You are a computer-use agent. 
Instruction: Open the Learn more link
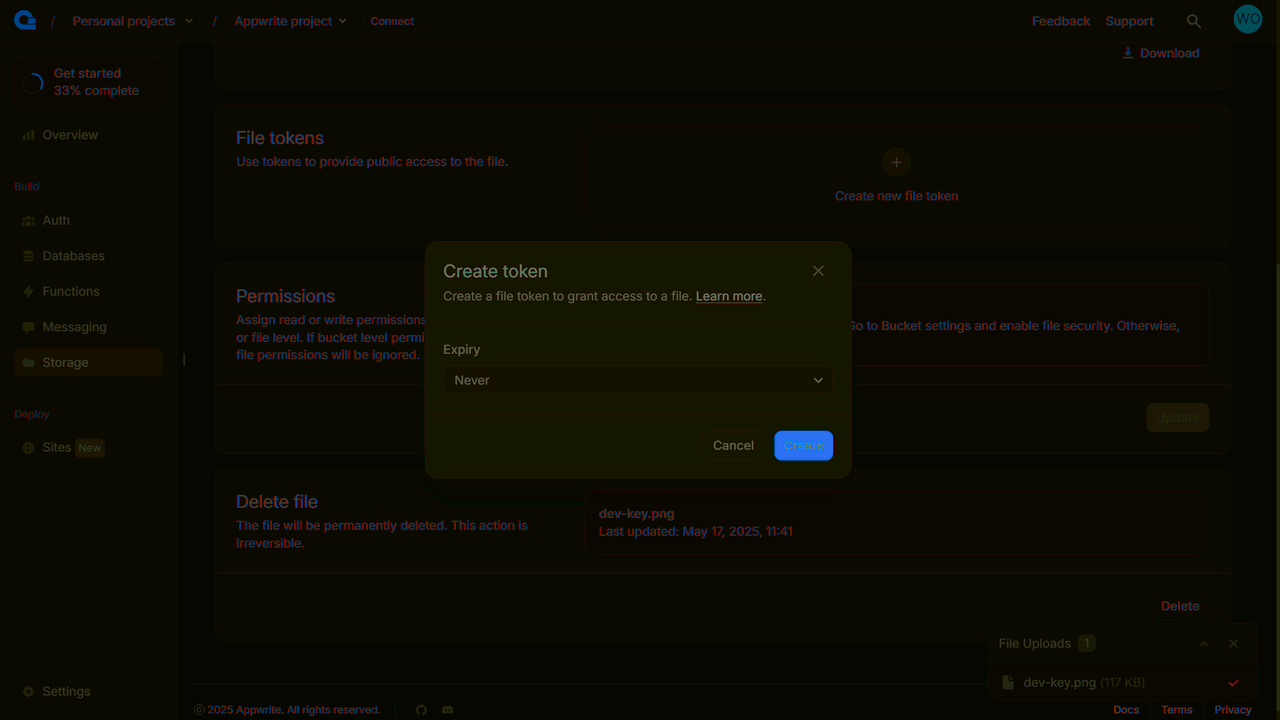point(728,296)
